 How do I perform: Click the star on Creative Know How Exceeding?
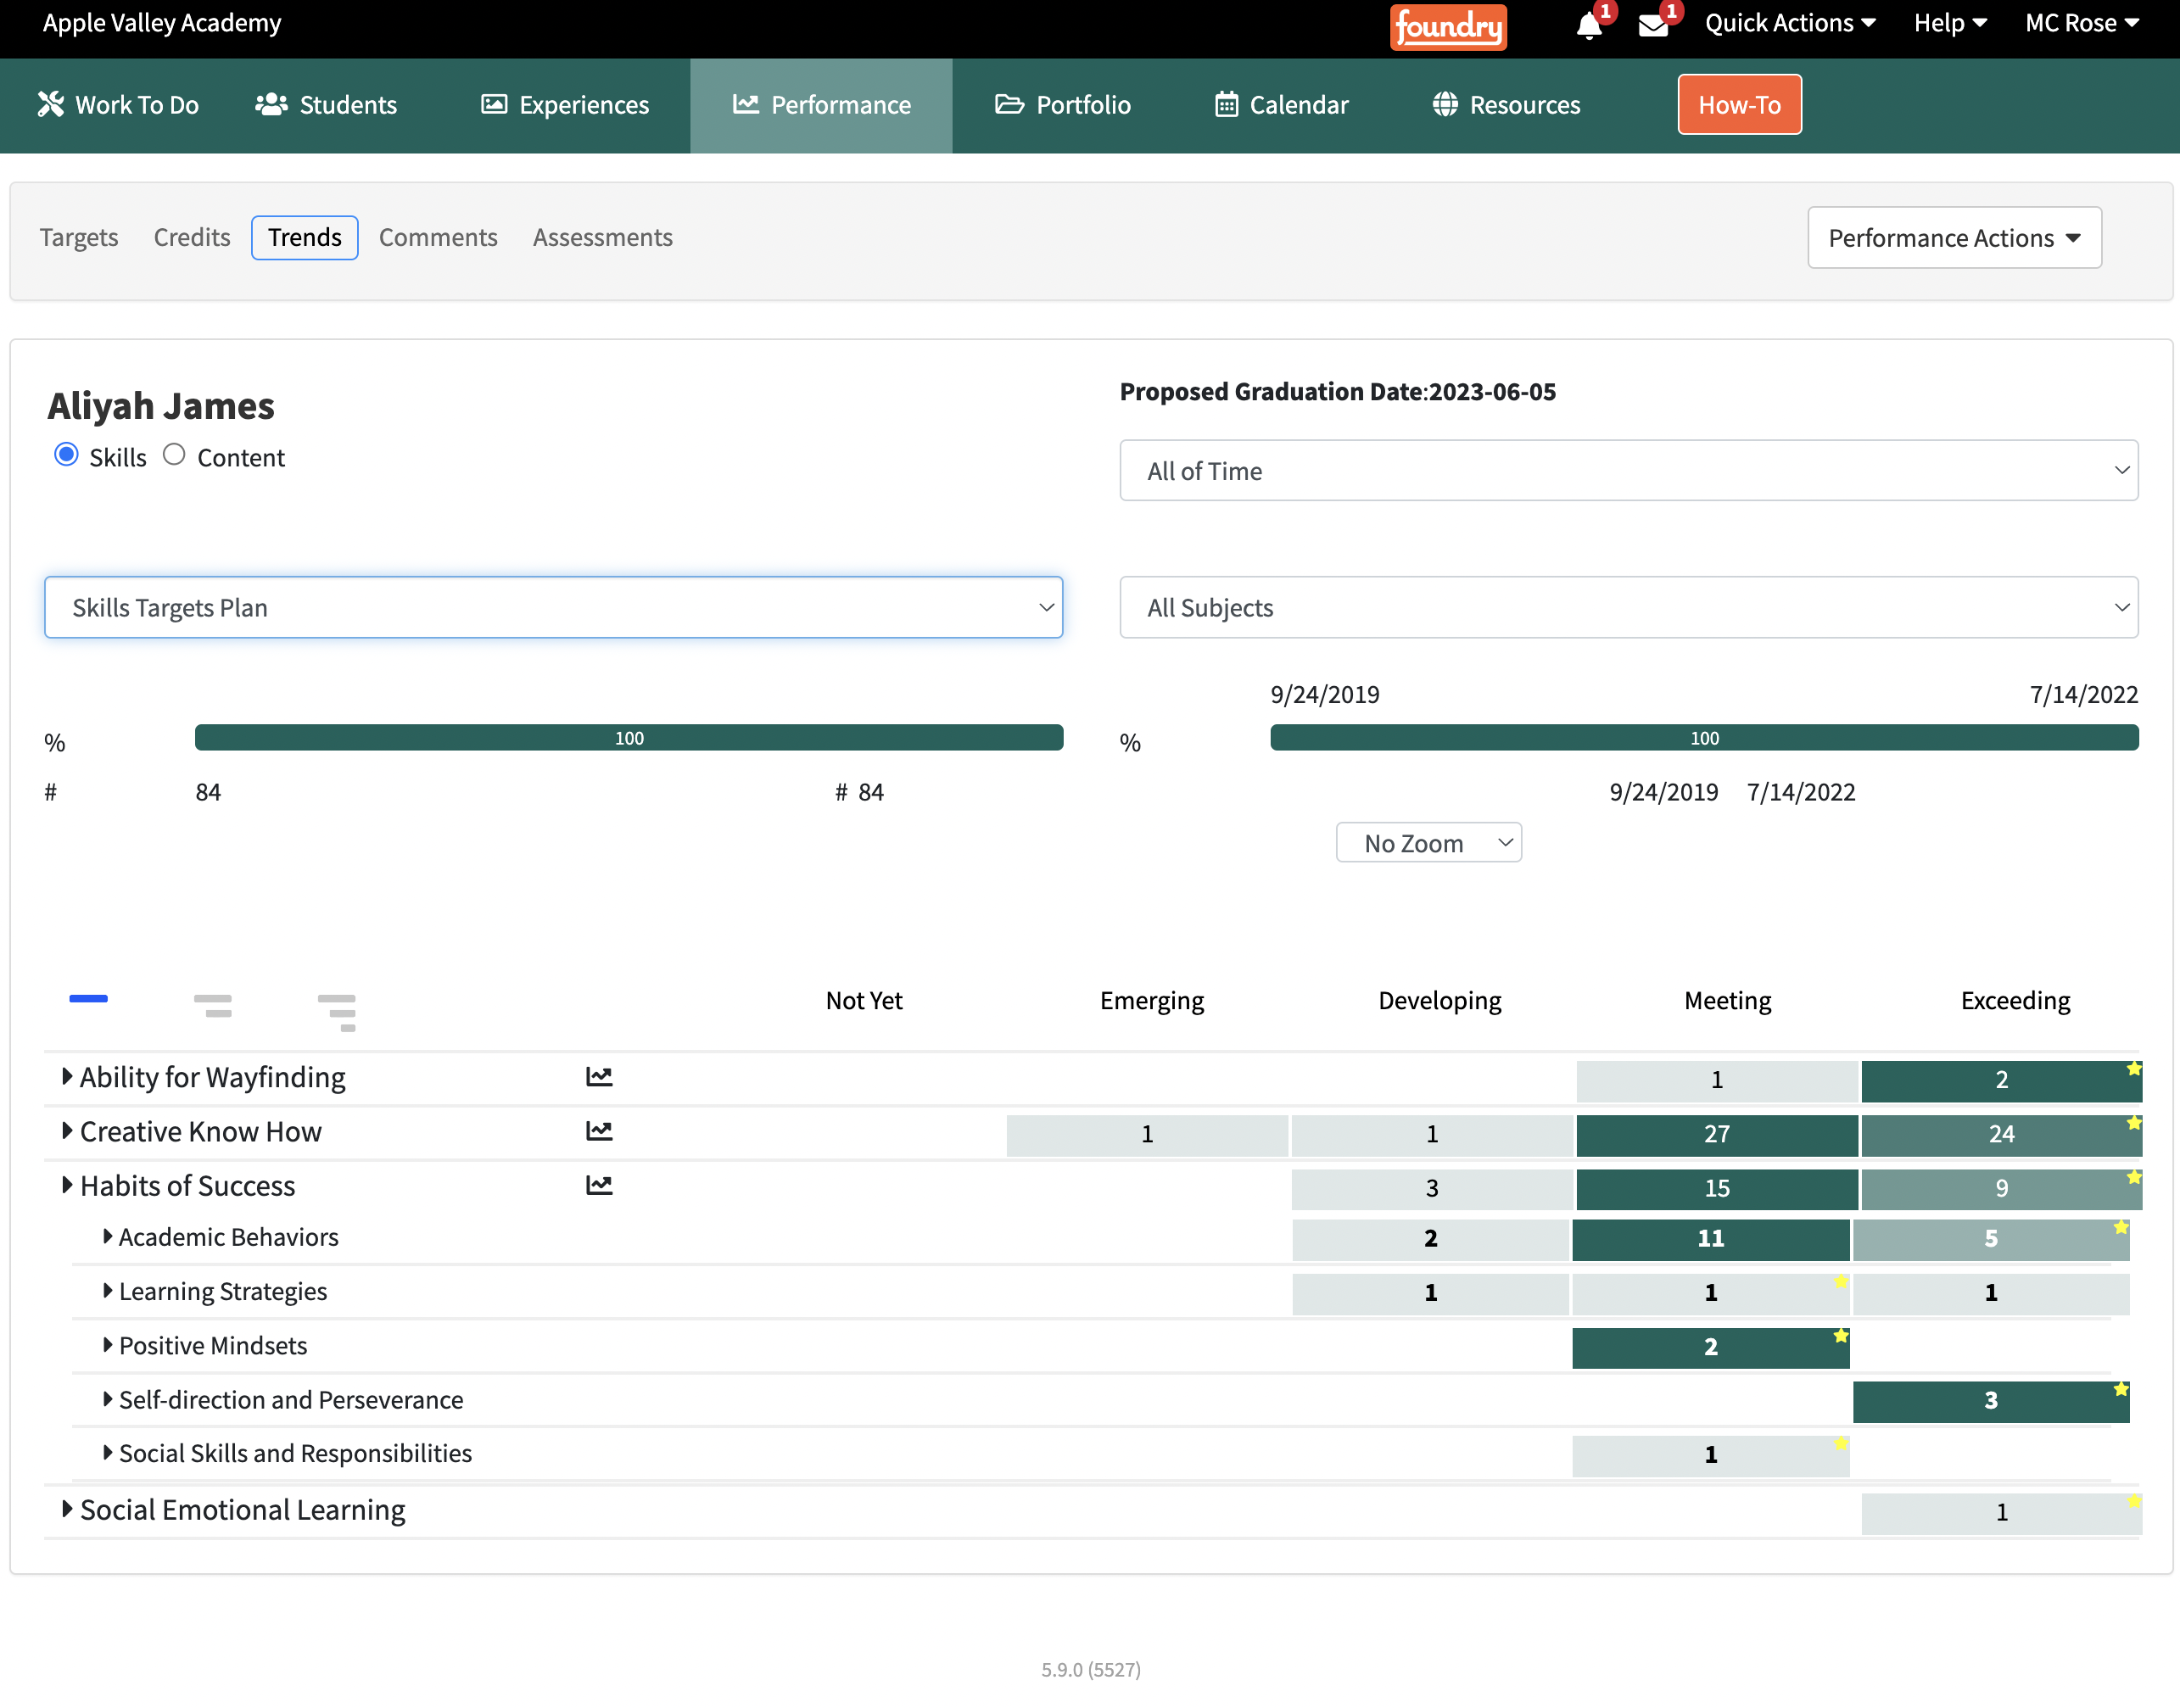(2133, 1122)
